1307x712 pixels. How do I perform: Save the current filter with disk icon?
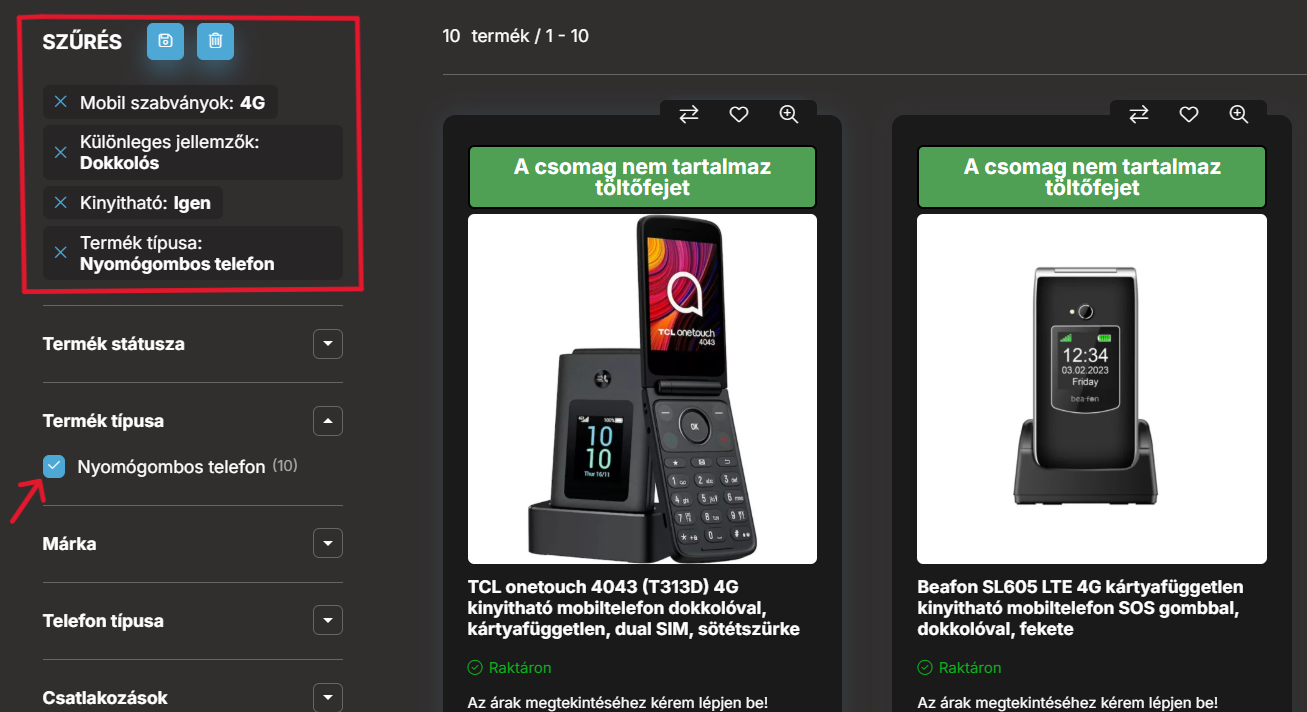point(165,41)
